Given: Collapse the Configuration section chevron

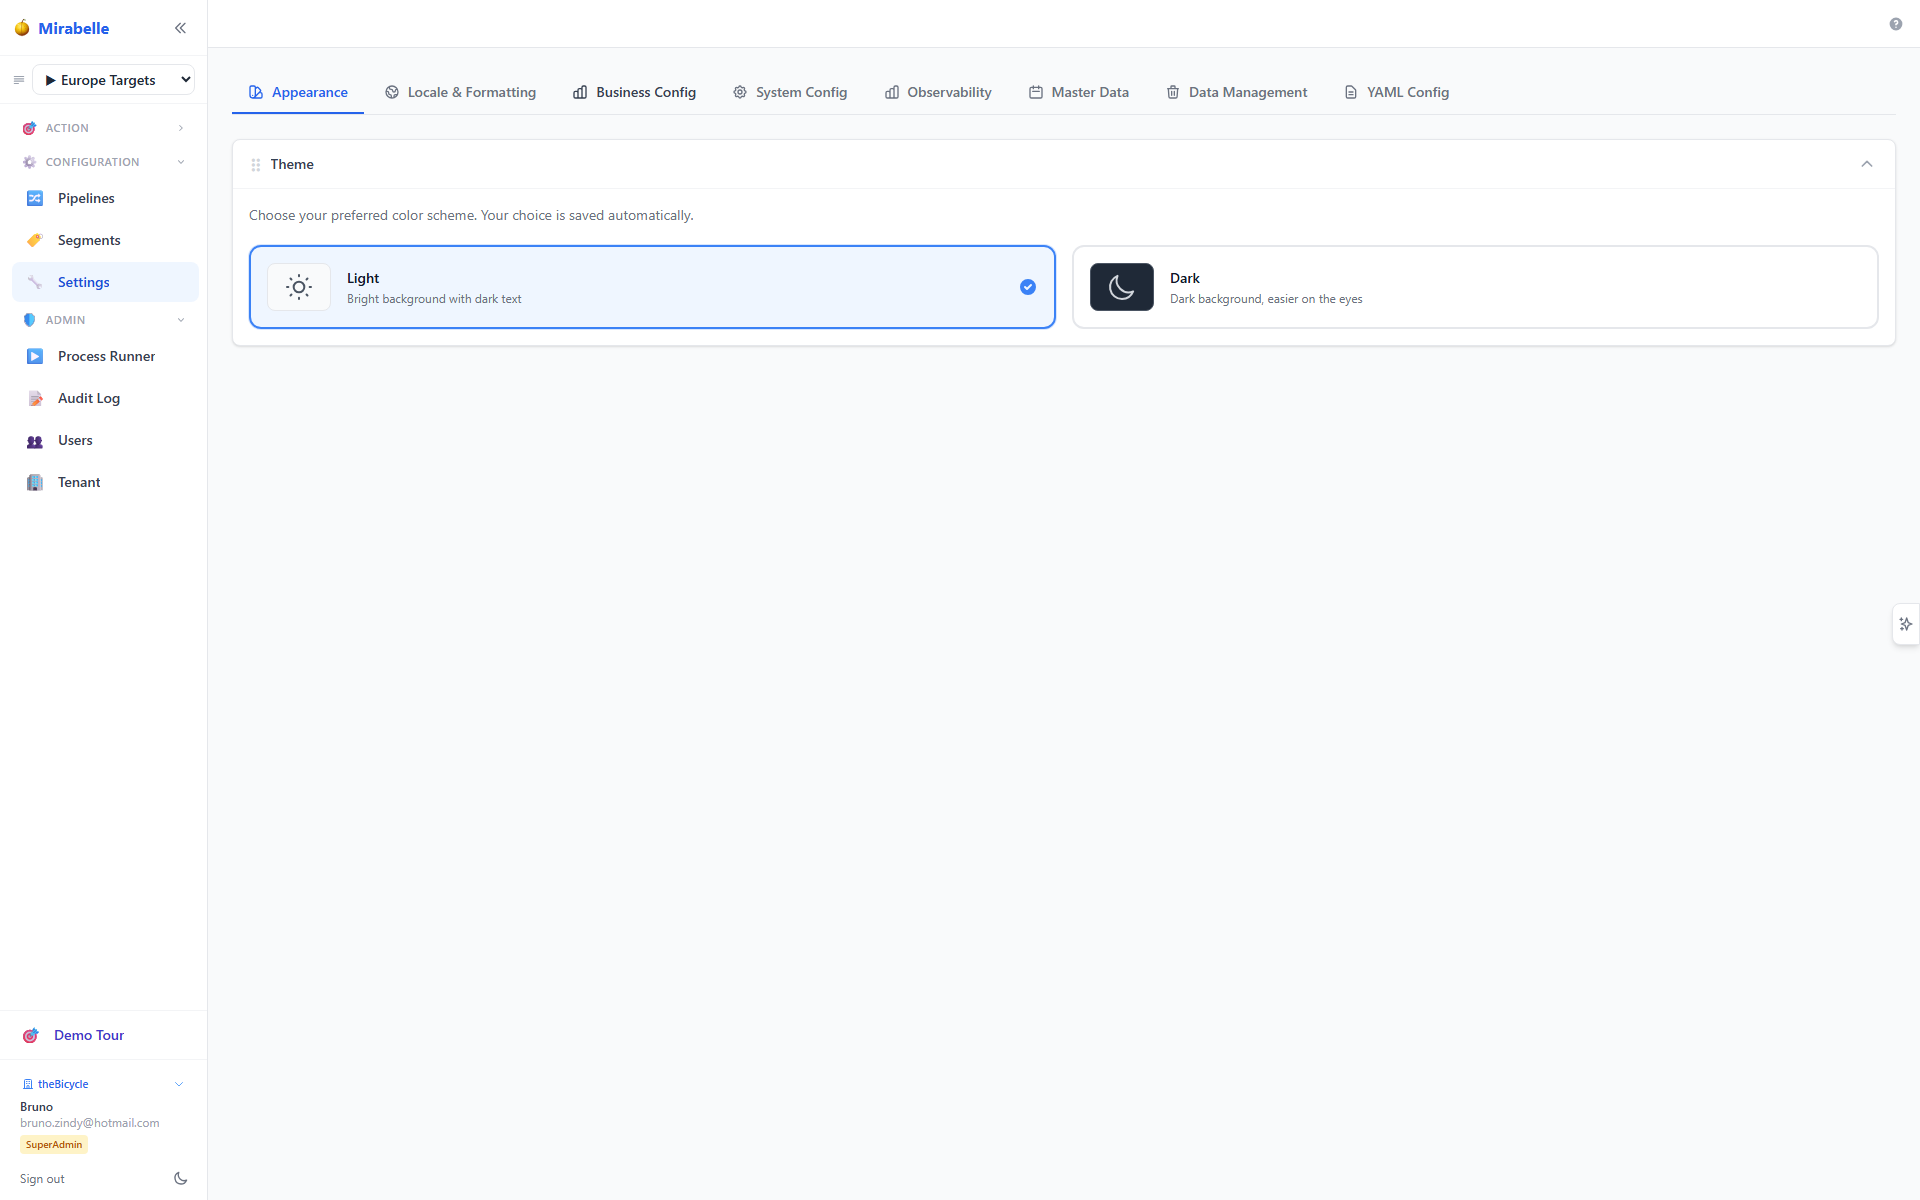Looking at the screenshot, I should pyautogui.click(x=181, y=162).
